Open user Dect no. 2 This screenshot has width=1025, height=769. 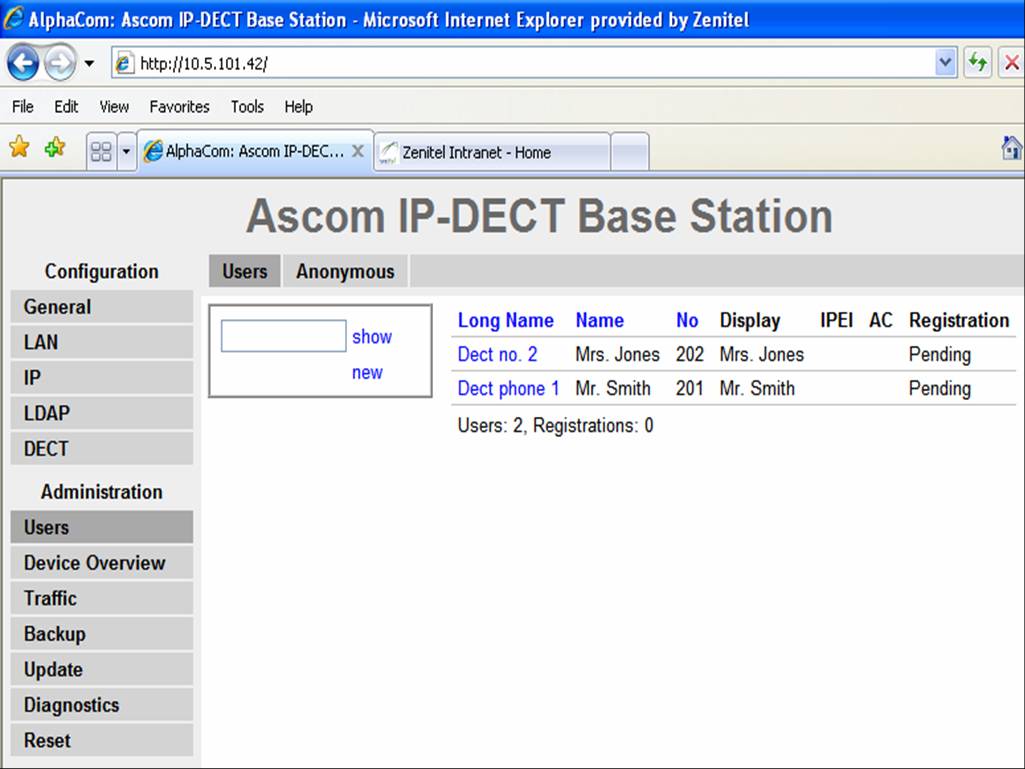(x=496, y=354)
